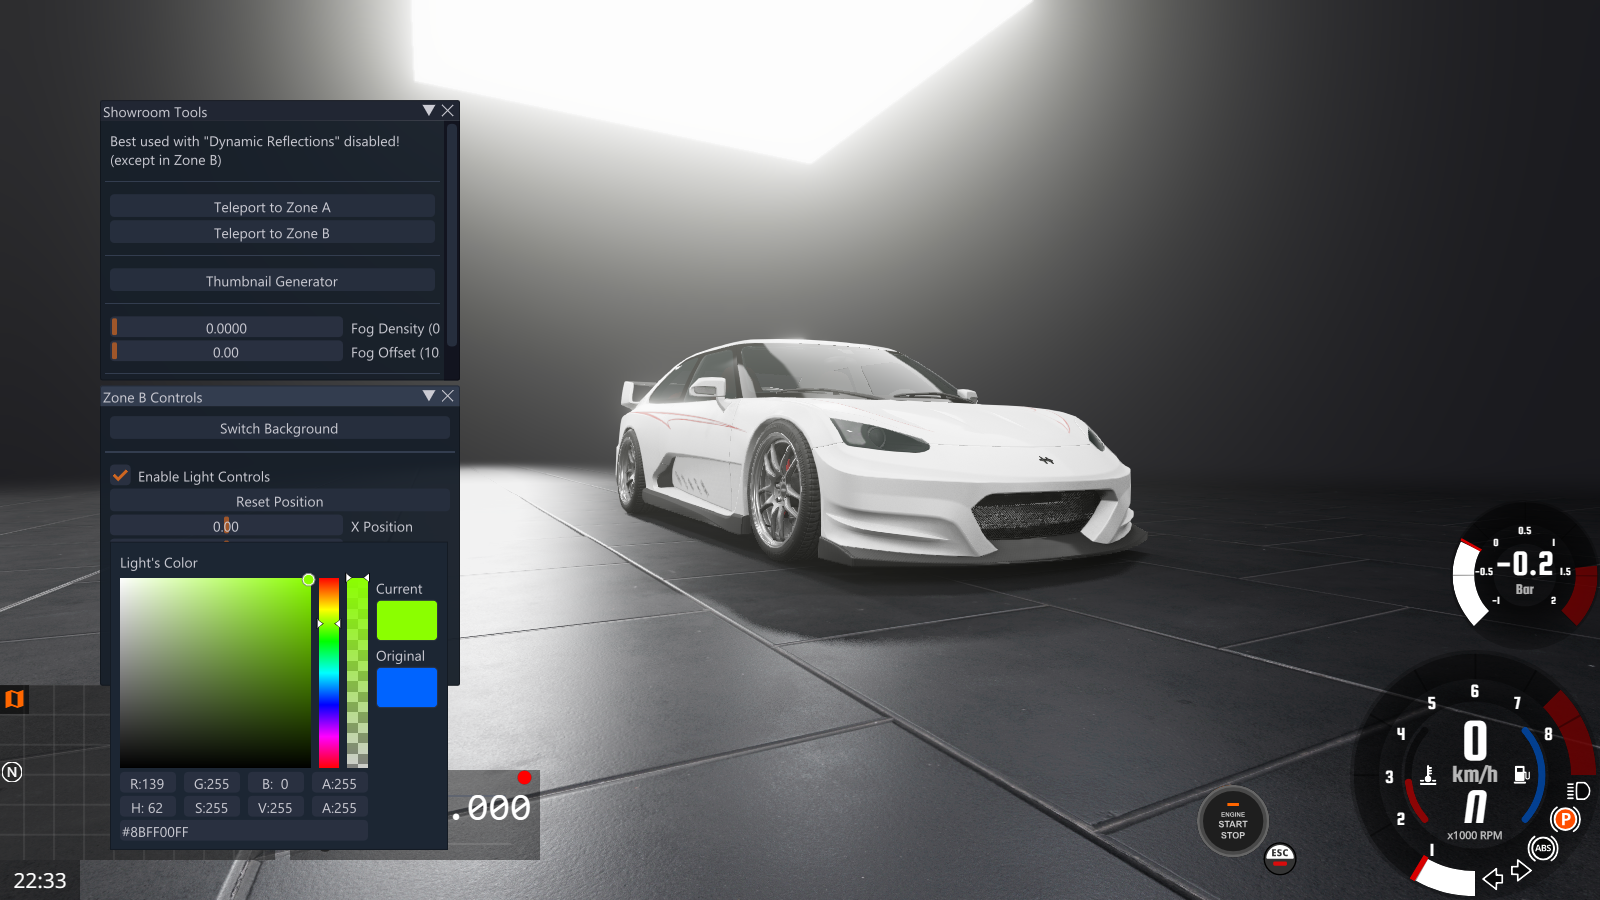Collapse the Showroom Tools window

pos(429,111)
